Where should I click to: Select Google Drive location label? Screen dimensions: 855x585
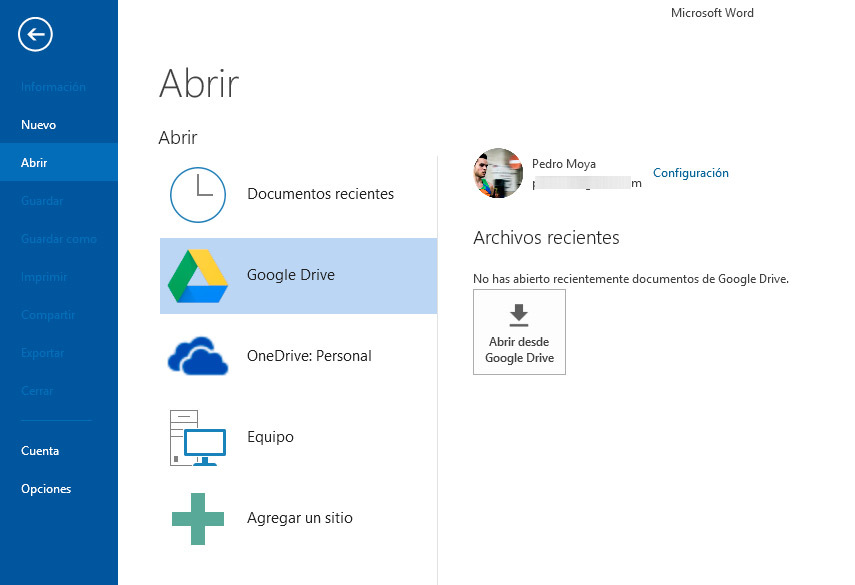[291, 275]
